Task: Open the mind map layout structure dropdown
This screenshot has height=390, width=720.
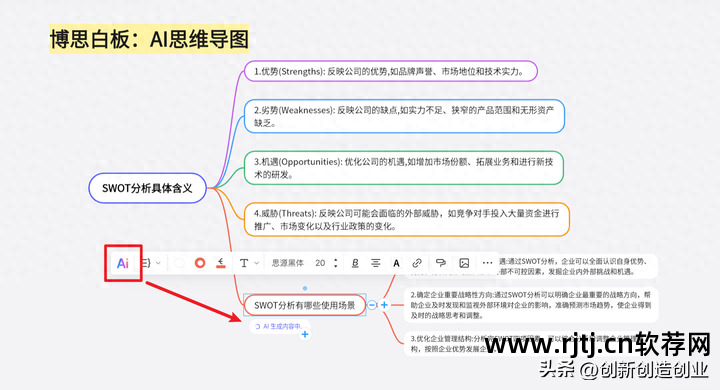Action: coord(151,263)
